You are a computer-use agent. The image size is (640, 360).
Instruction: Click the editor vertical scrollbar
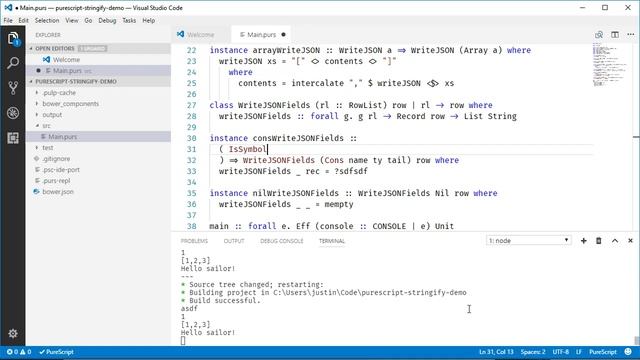(x=636, y=138)
